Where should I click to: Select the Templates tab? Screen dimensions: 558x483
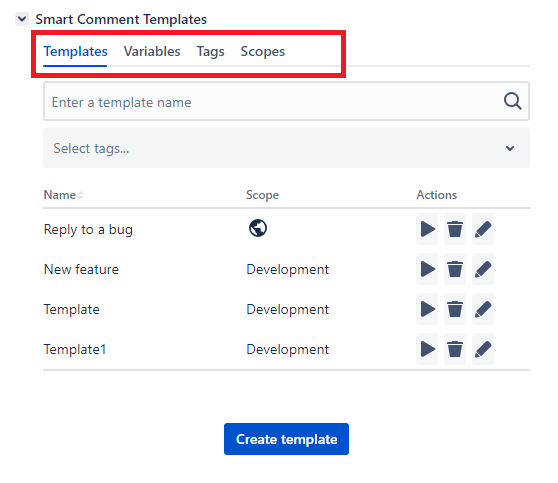(x=75, y=52)
